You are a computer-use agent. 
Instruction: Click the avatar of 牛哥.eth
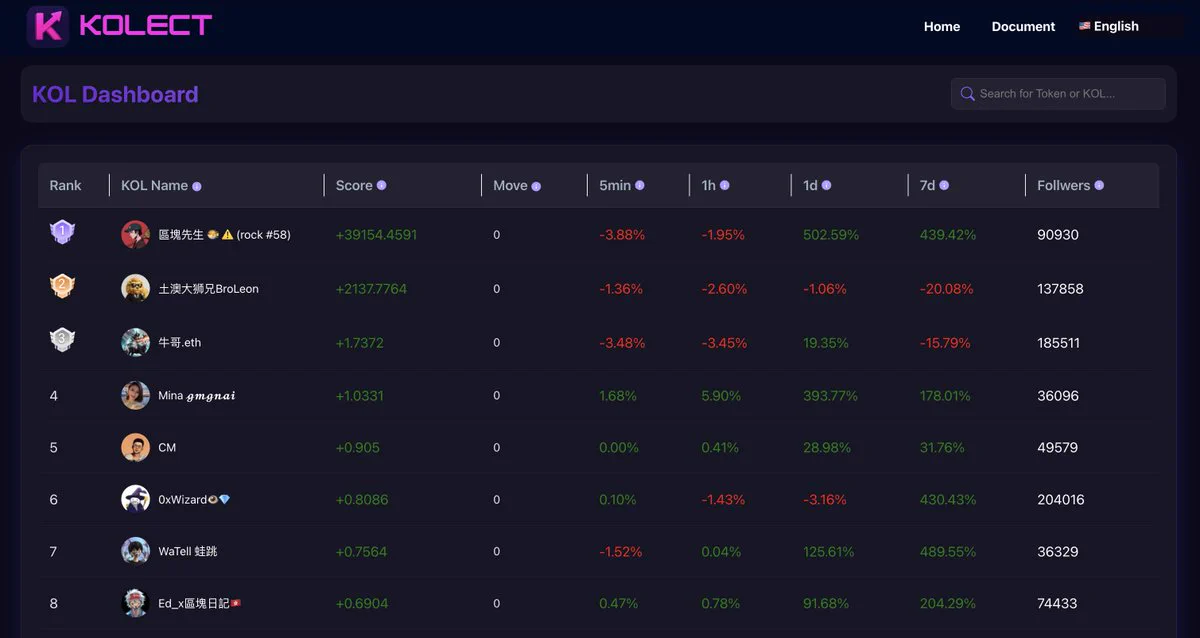135,342
